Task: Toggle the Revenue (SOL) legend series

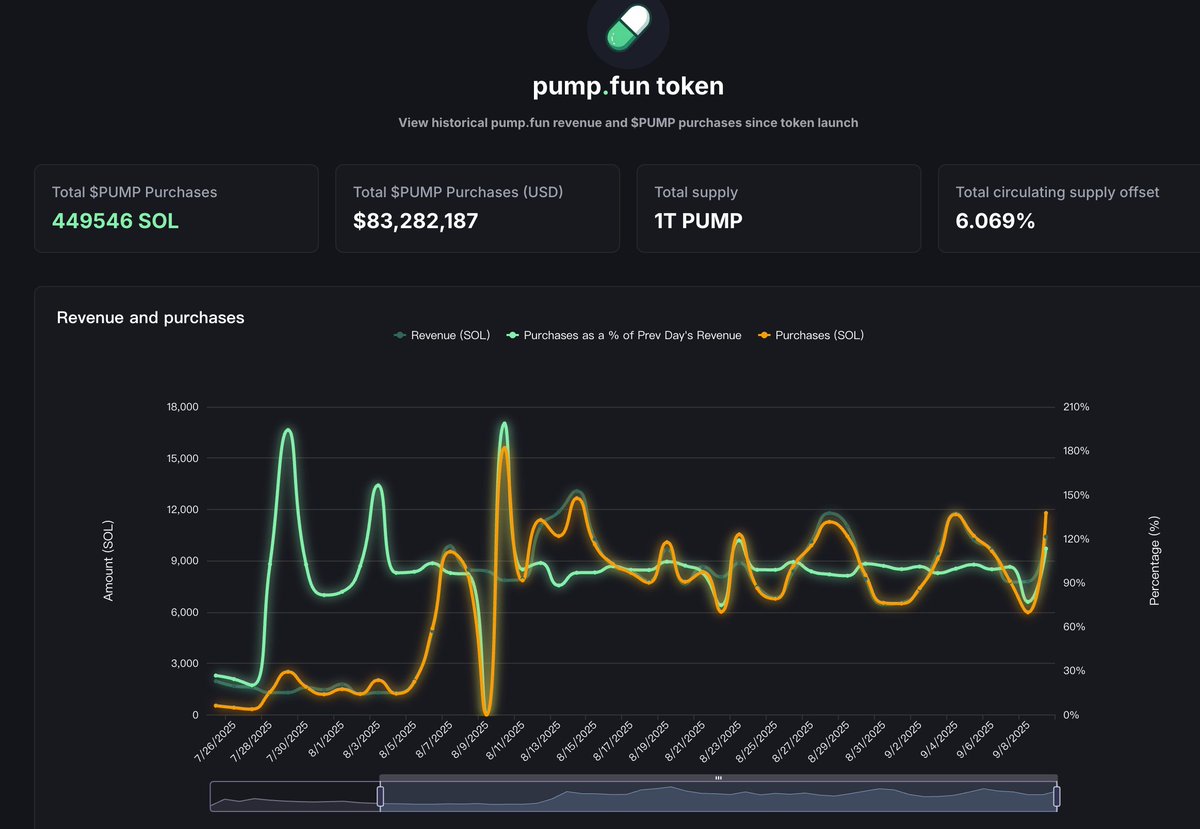Action: pyautogui.click(x=442, y=335)
